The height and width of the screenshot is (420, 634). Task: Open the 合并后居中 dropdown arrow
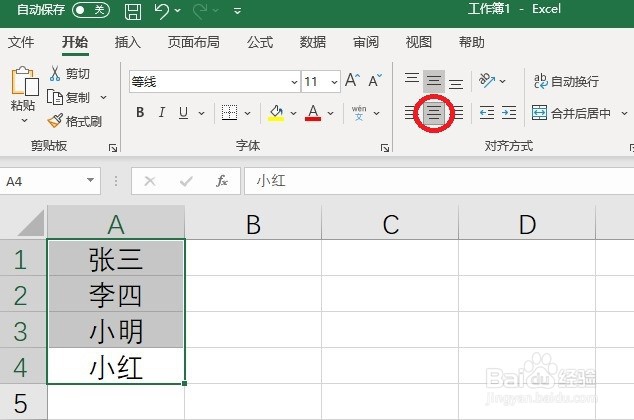click(624, 114)
